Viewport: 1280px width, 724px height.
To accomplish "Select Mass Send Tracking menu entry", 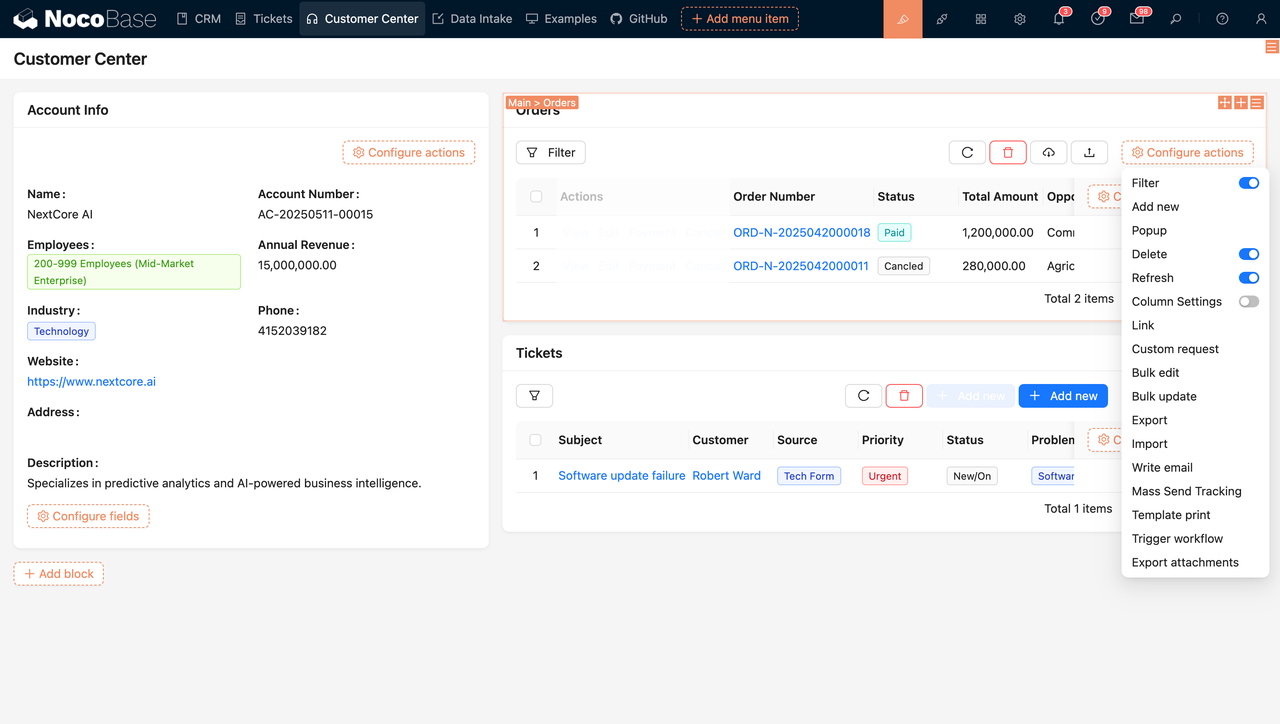I will click(x=1195, y=491).
